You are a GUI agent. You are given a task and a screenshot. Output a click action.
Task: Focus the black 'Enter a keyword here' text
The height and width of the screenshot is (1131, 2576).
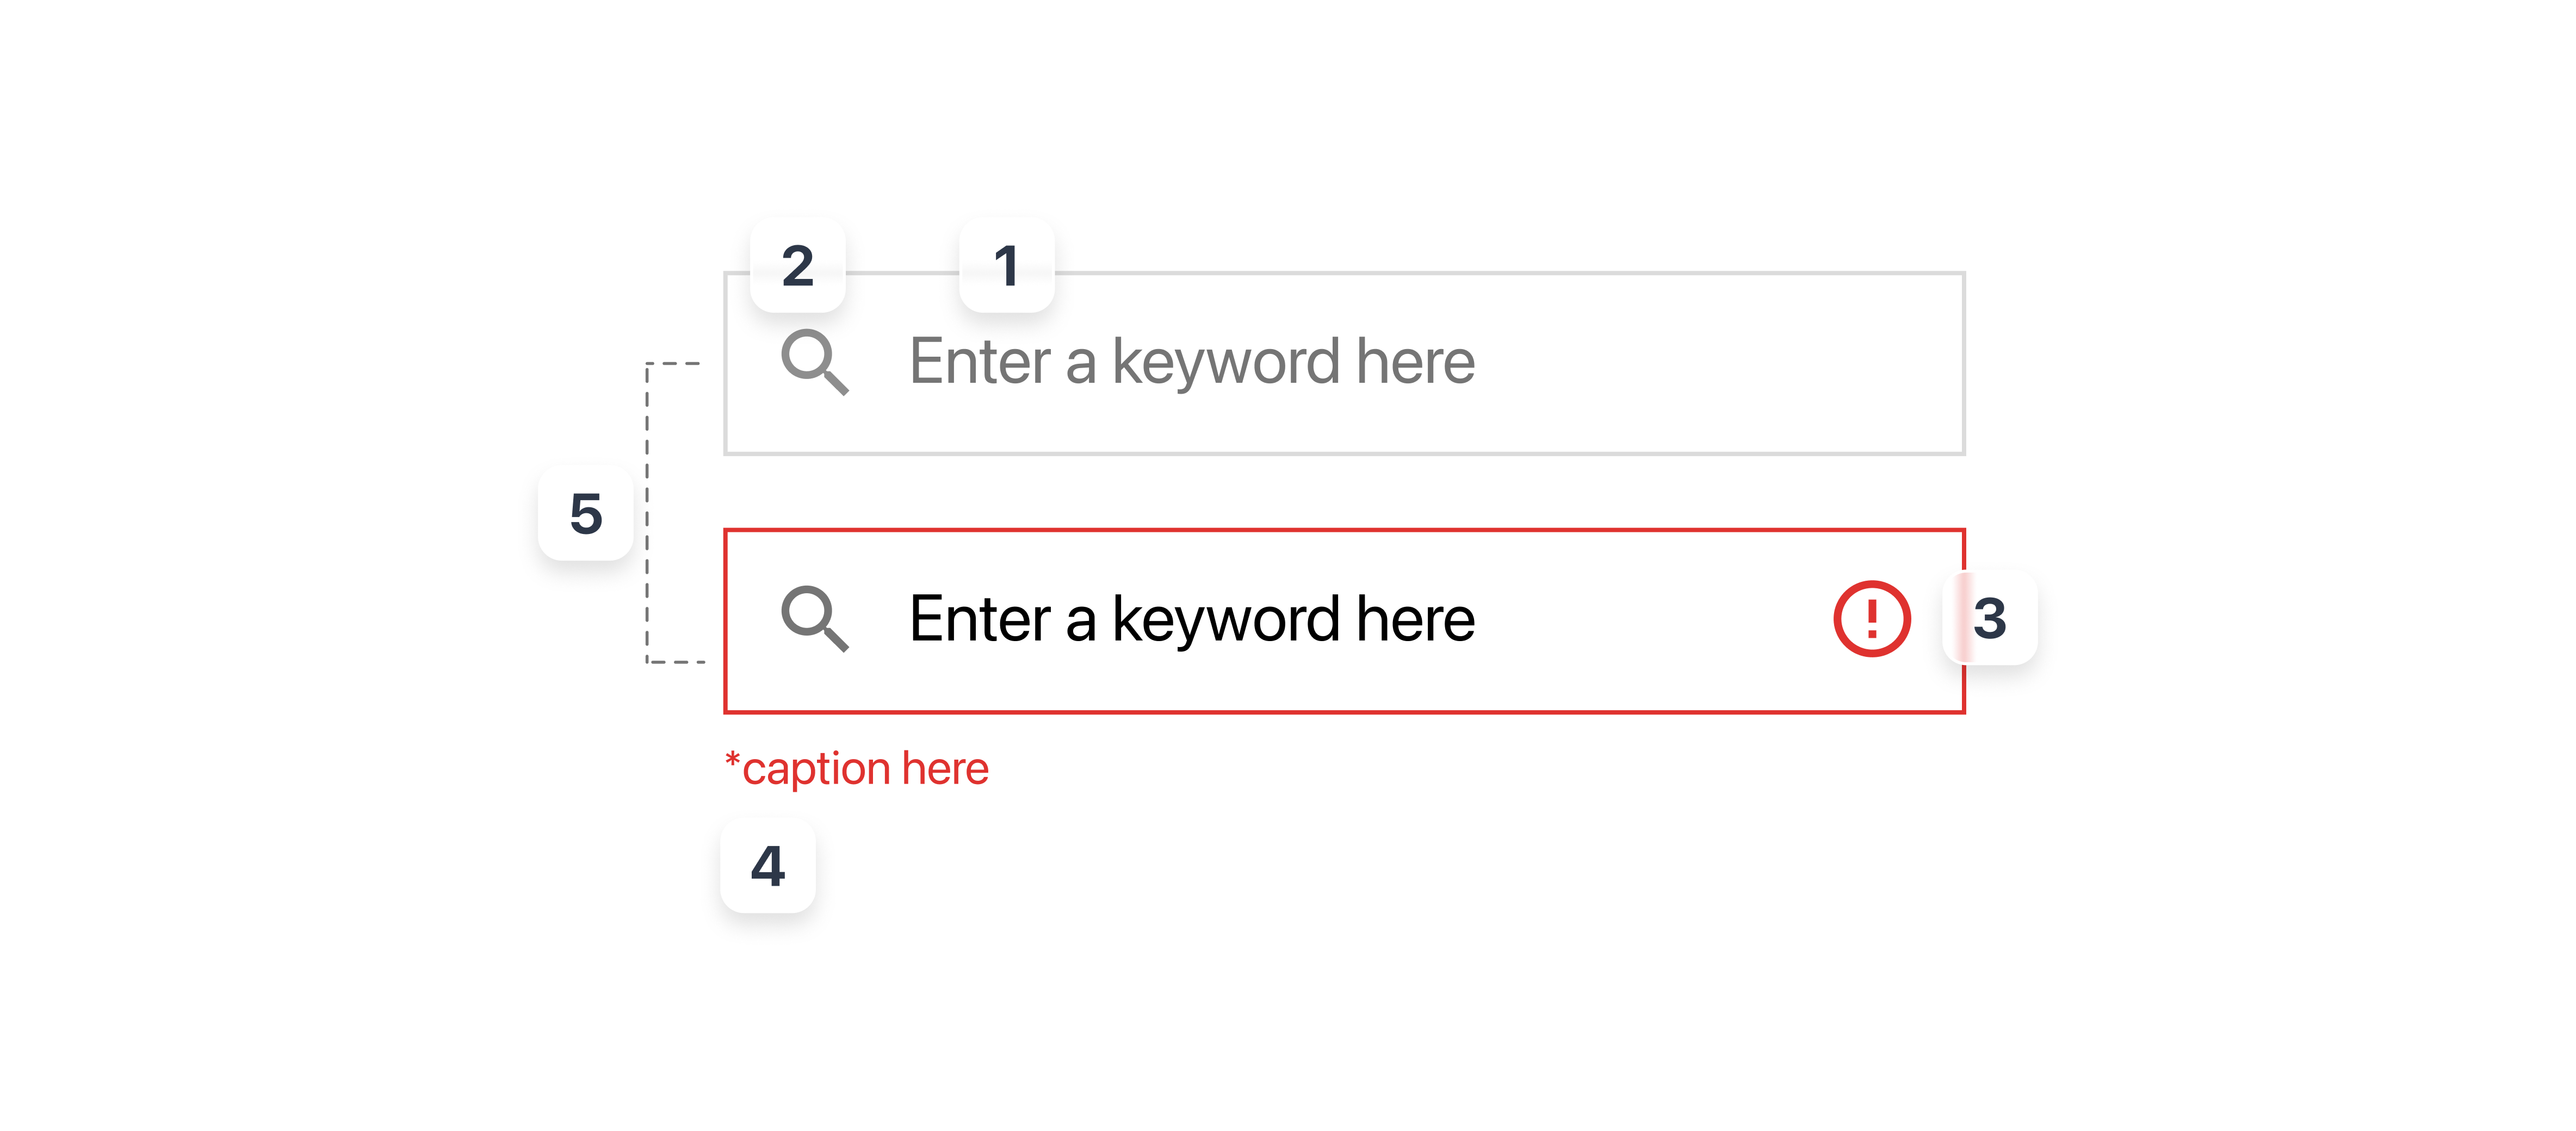pyautogui.click(x=1190, y=619)
